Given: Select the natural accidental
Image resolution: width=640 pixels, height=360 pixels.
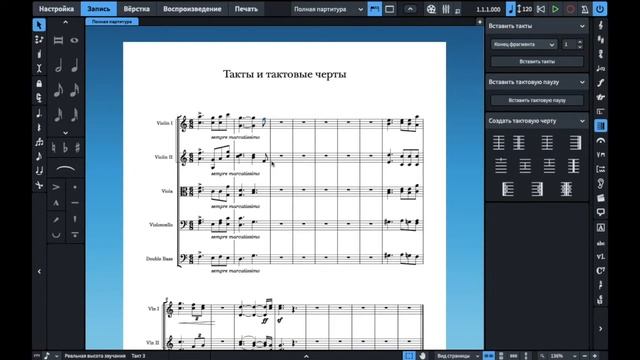Looking at the screenshot, I should pyautogui.click(x=53, y=147).
